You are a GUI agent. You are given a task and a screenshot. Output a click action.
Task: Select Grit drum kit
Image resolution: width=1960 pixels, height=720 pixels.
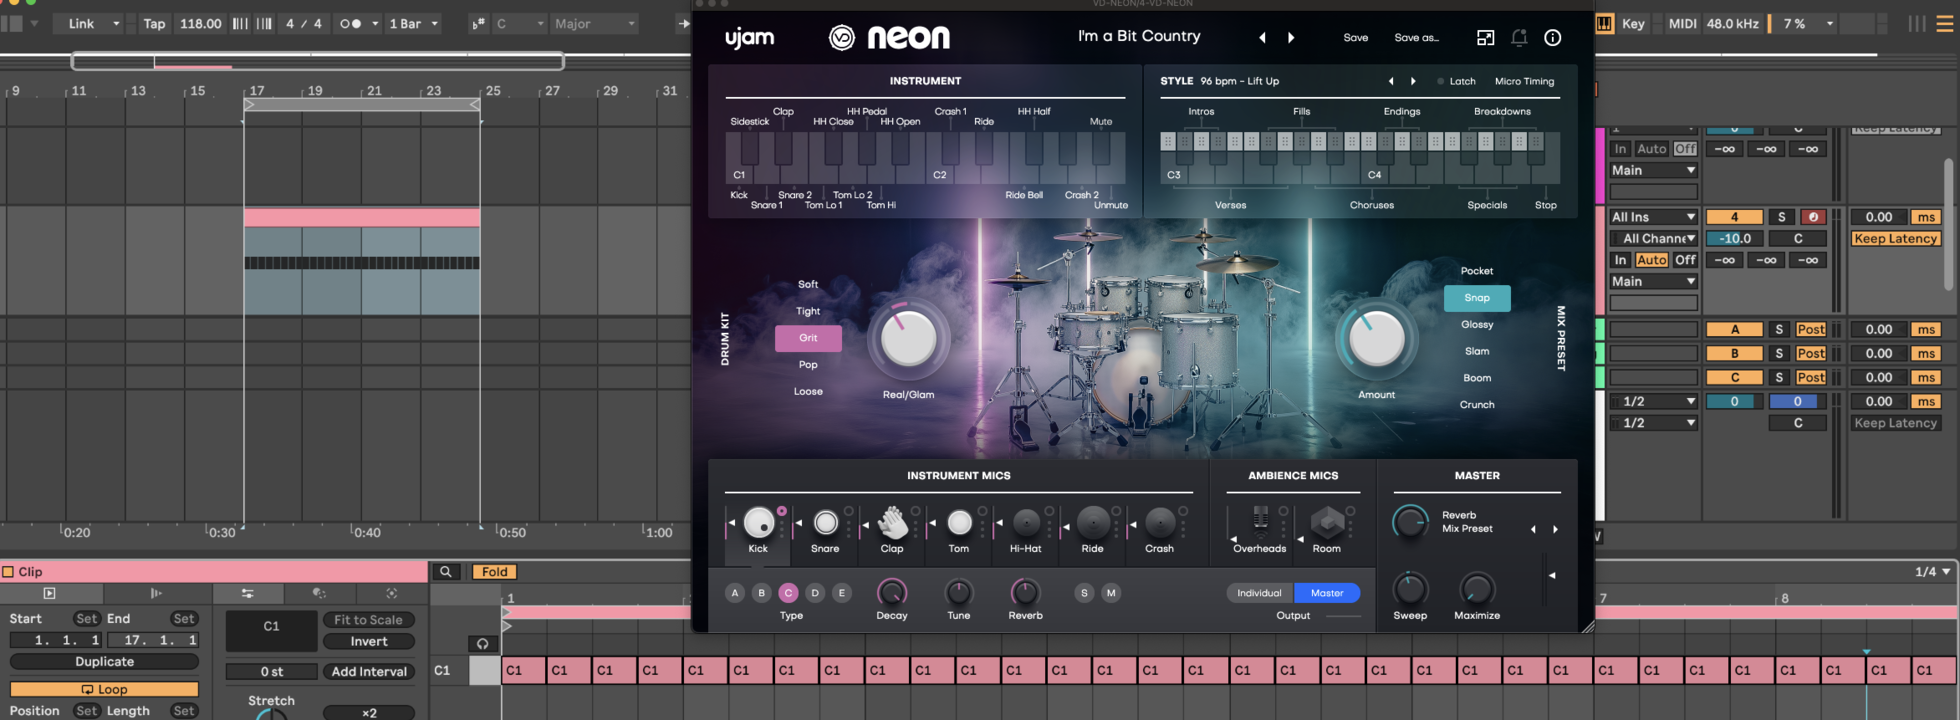coord(808,338)
